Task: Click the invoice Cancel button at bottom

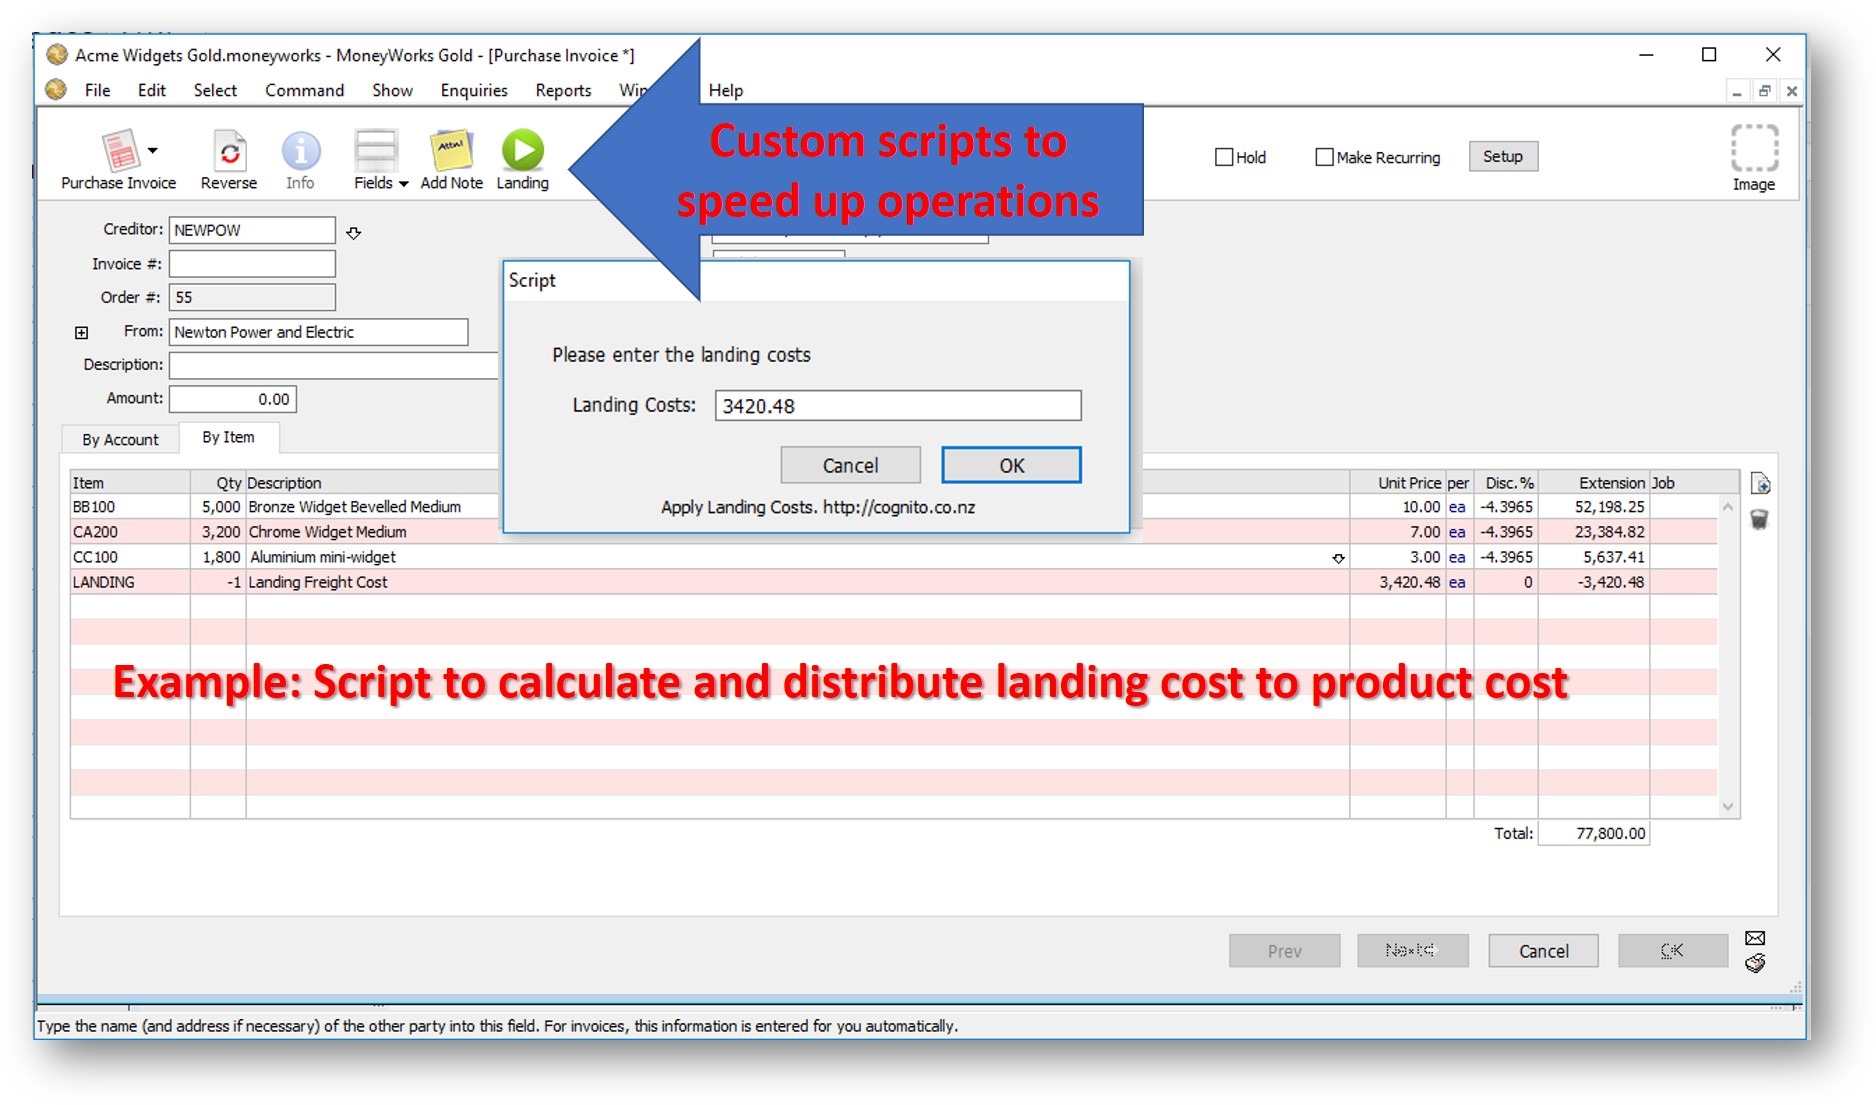Action: pos(1543,951)
